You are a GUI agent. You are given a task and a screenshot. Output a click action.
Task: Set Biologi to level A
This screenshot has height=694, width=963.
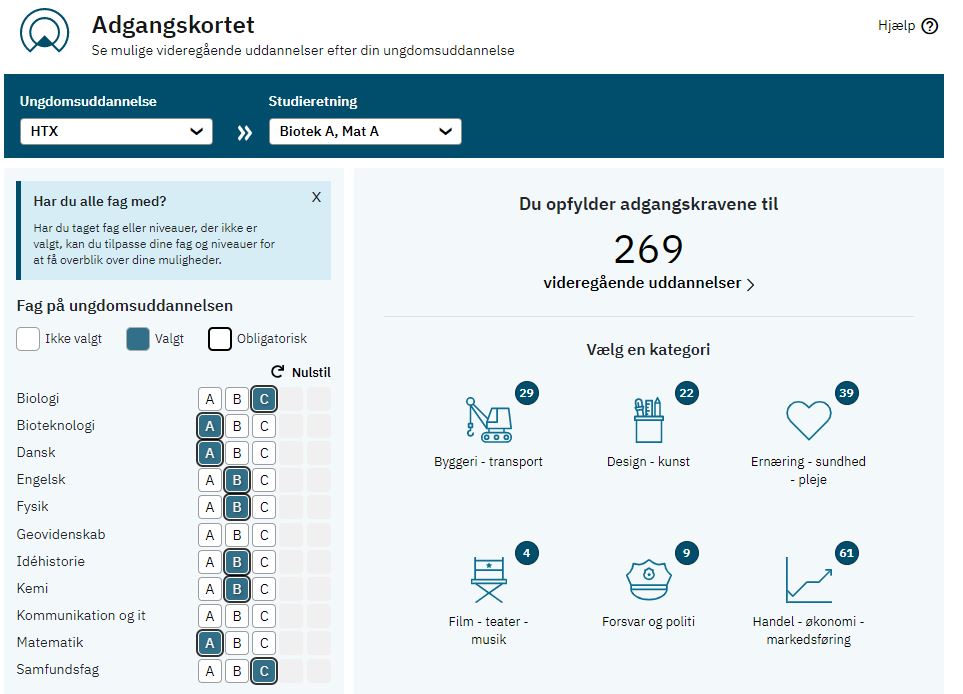pyautogui.click(x=209, y=399)
